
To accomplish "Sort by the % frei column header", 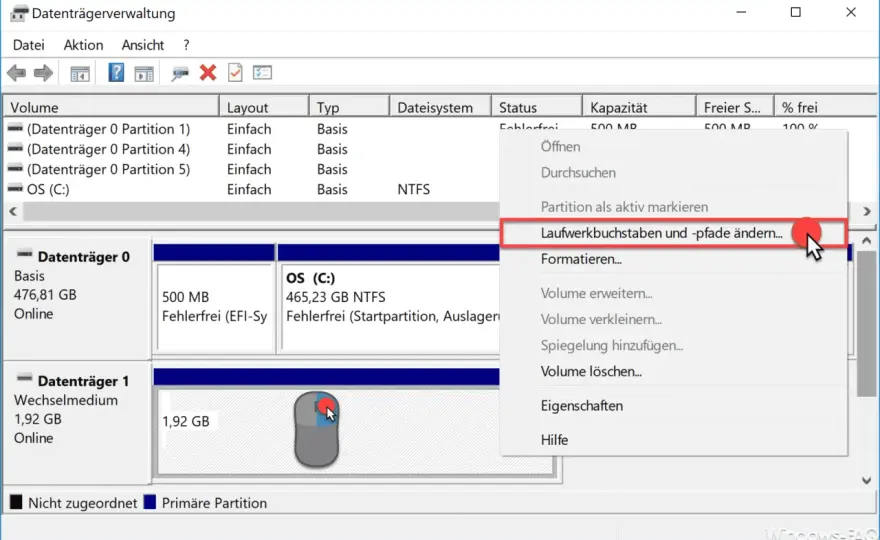I will [x=826, y=107].
